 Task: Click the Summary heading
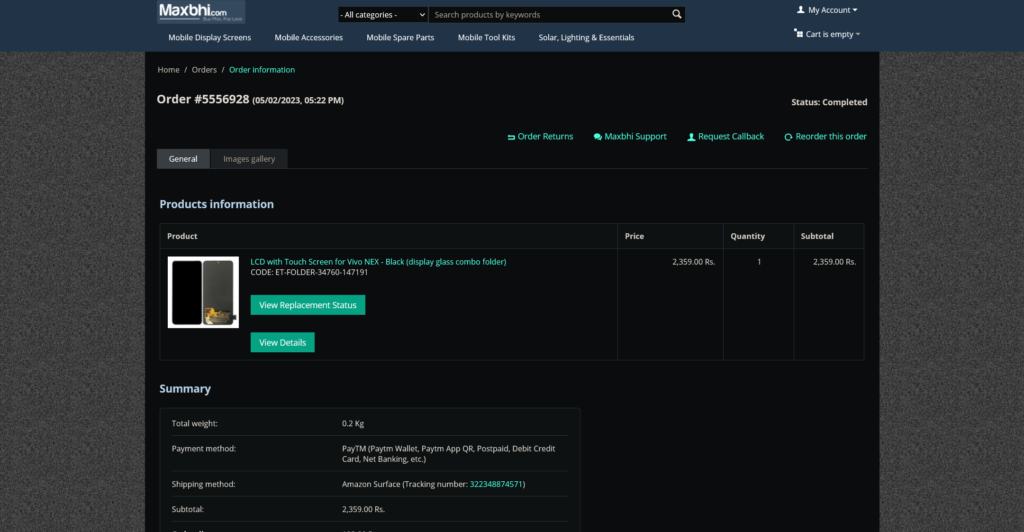[x=185, y=388]
